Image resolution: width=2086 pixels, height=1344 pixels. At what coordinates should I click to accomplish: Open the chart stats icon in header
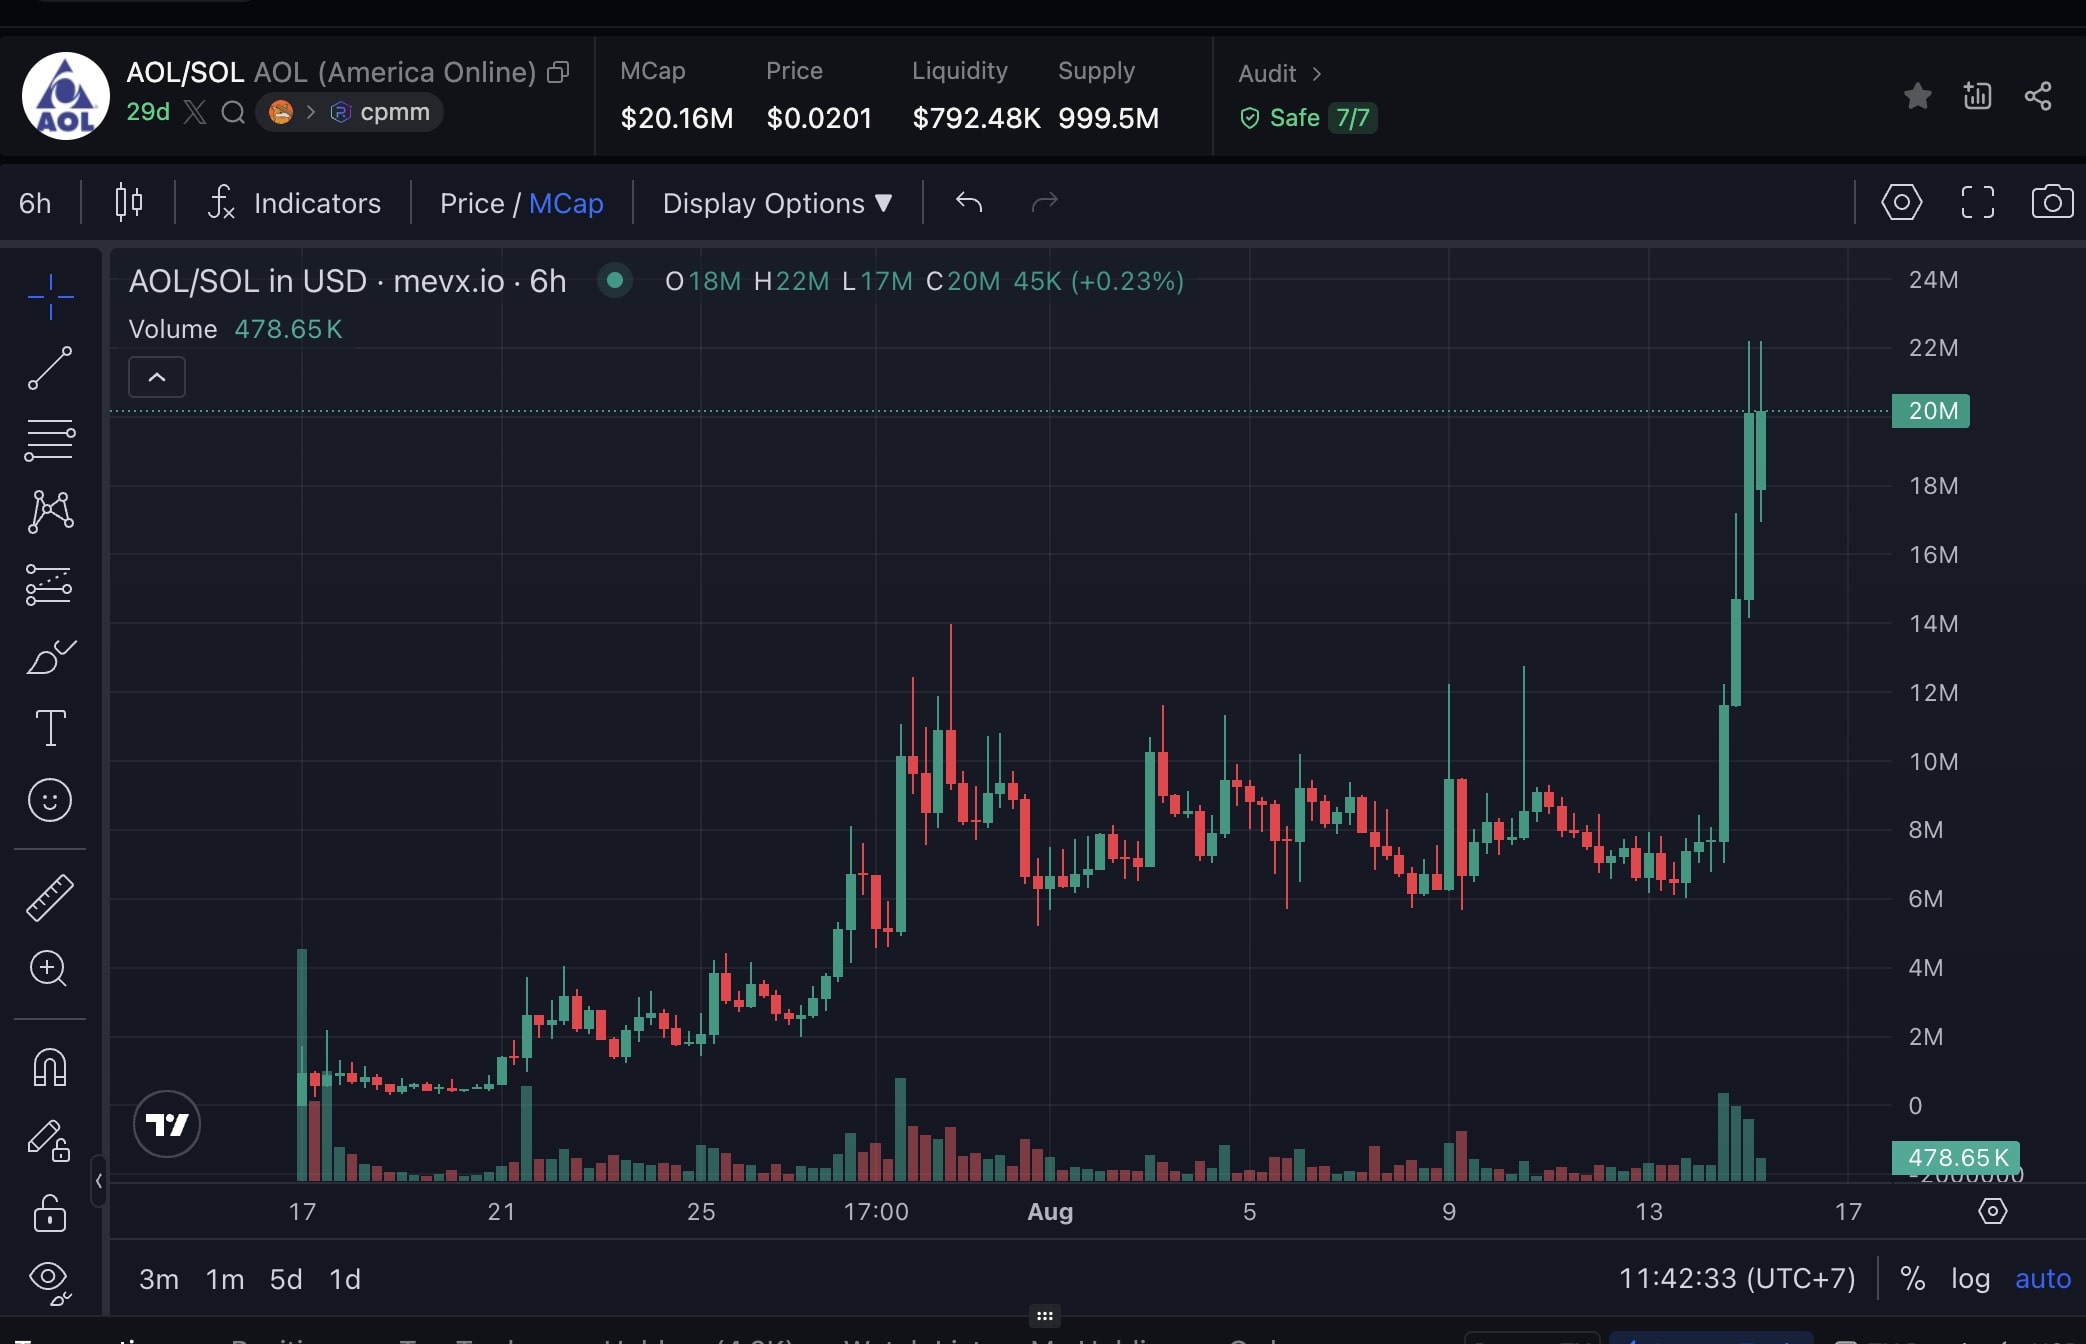pyautogui.click(x=1977, y=96)
